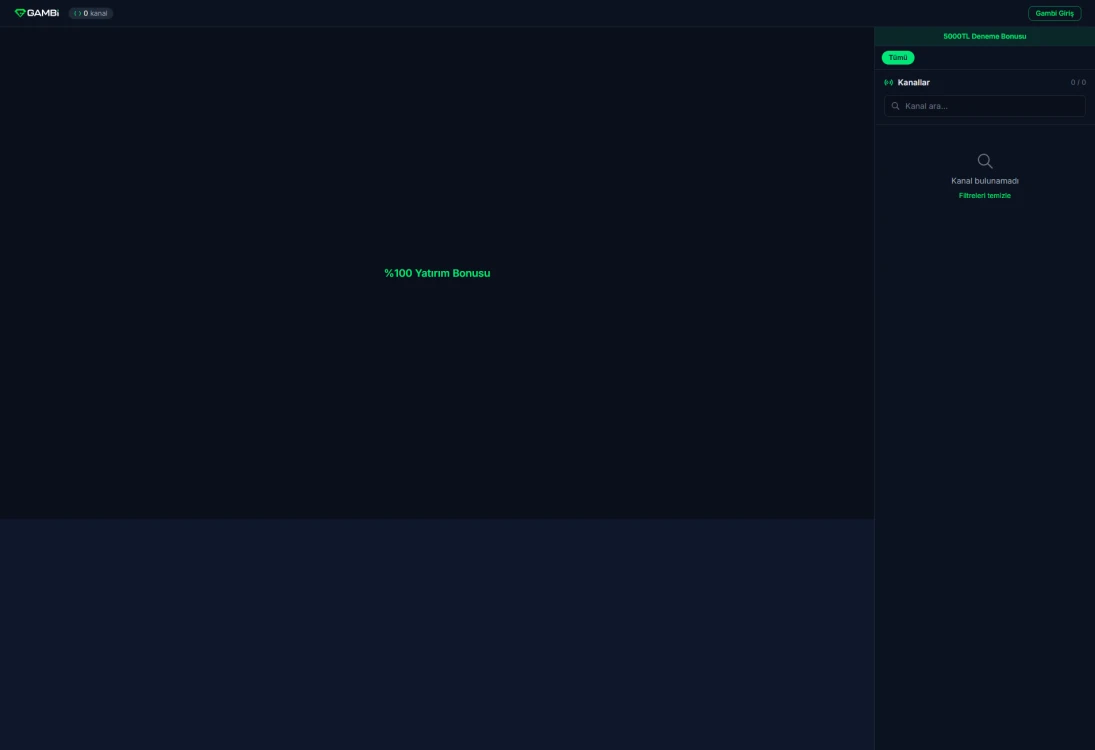Image resolution: width=1095 pixels, height=750 pixels.
Task: Click the 0 / 0 channel counter
Action: tap(1077, 82)
